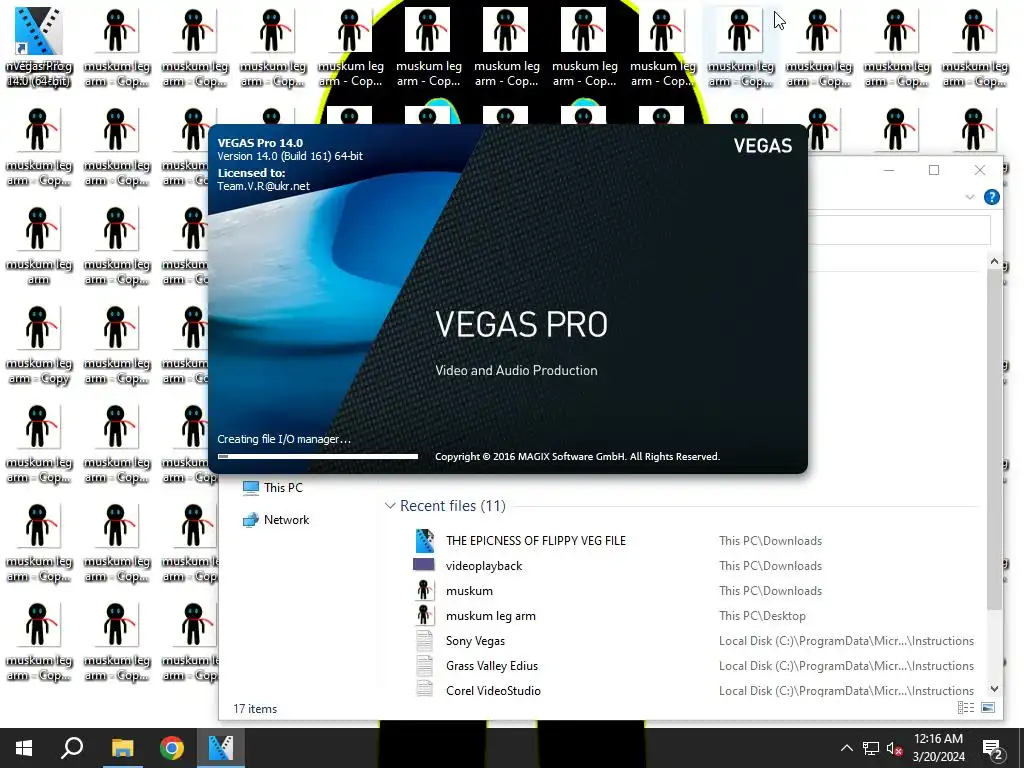Select the videoplayback recent file

tap(694, 566)
